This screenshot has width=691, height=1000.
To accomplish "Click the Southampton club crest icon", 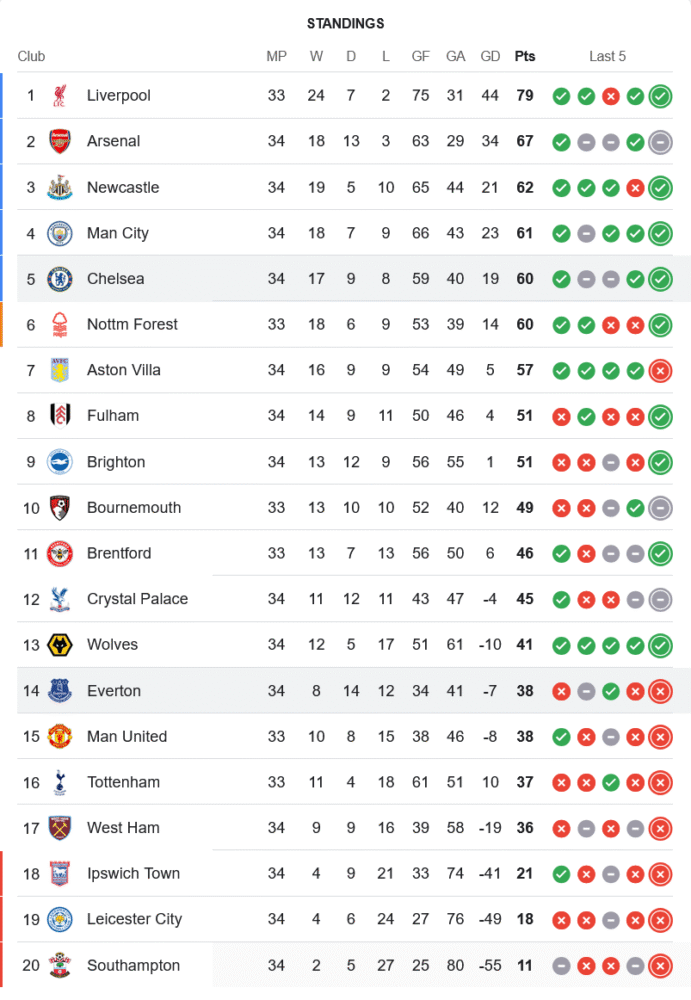I will (x=59, y=965).
